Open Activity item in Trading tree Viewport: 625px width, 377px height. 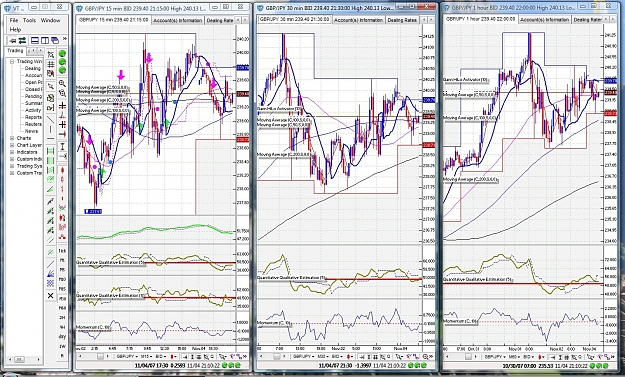pyautogui.click(x=33, y=110)
